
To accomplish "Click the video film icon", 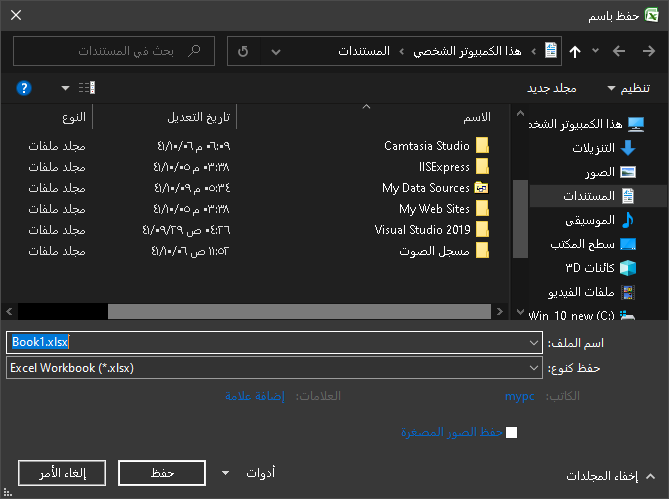I will [x=628, y=292].
